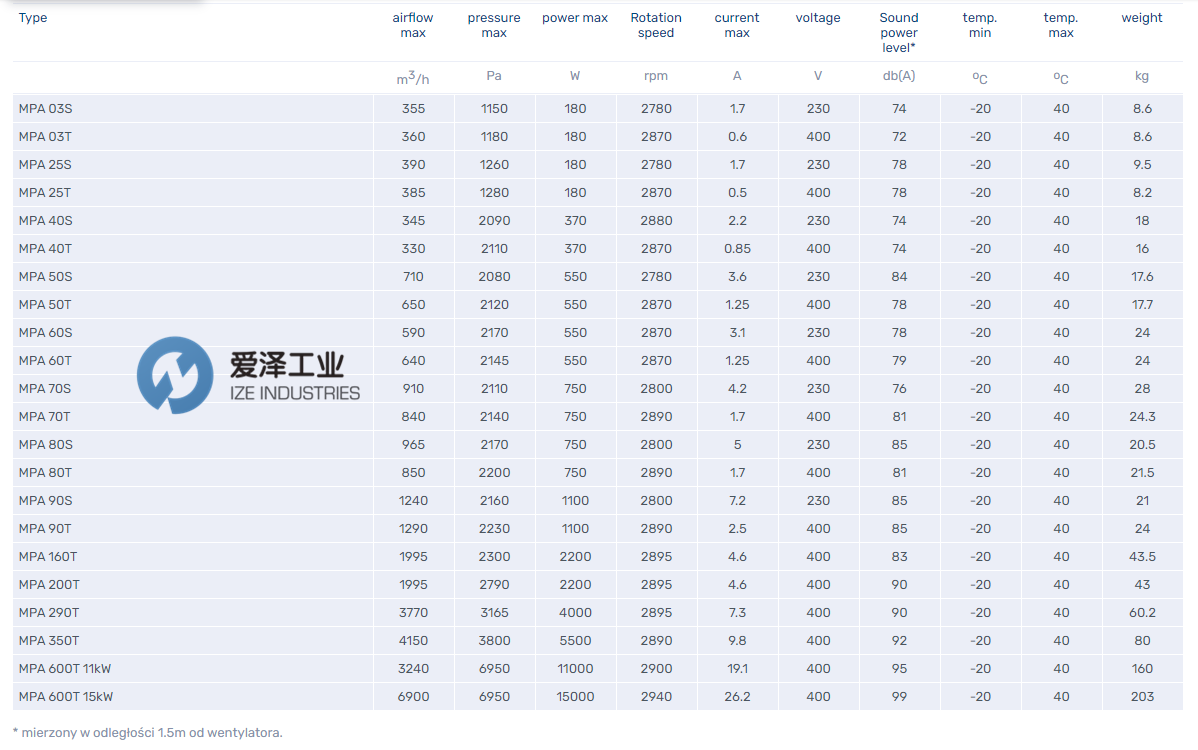Click the MPA 25T type cell
The width and height of the screenshot is (1198, 750).
click(x=45, y=193)
